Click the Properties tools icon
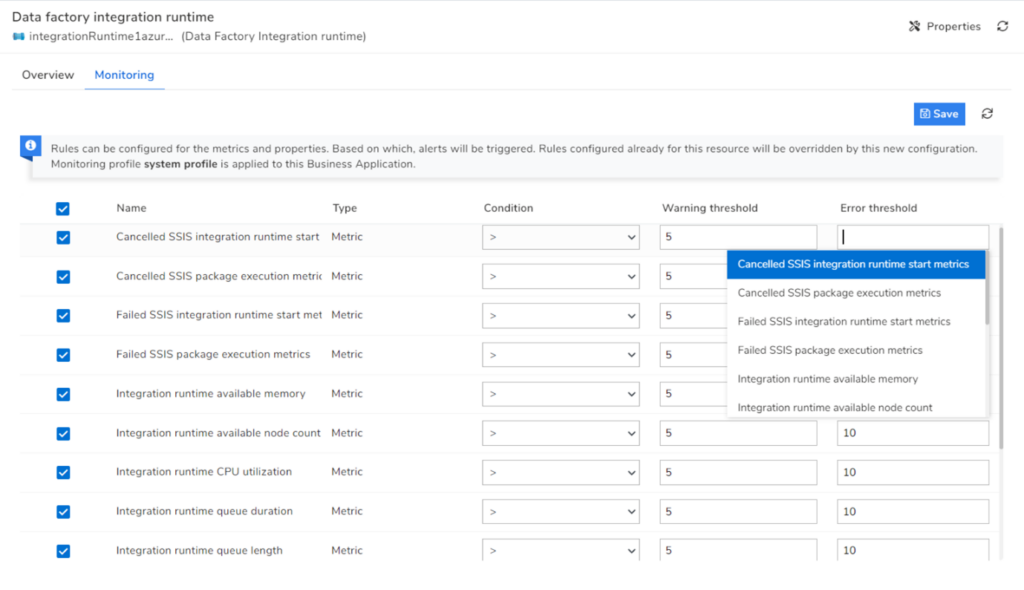 [913, 26]
